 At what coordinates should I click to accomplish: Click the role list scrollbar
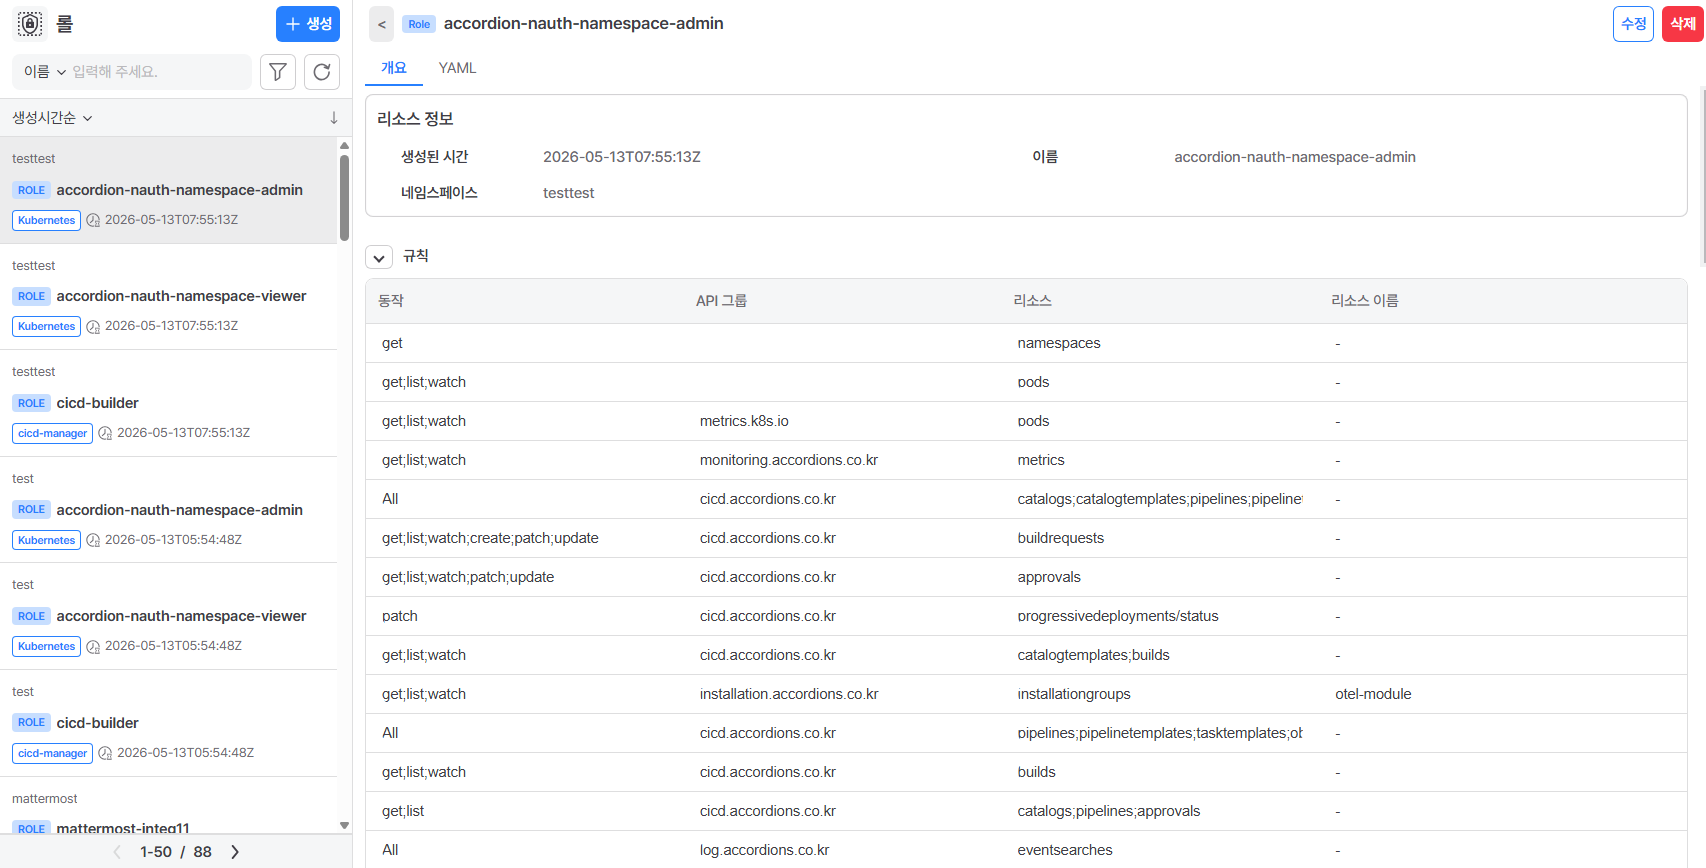click(344, 197)
